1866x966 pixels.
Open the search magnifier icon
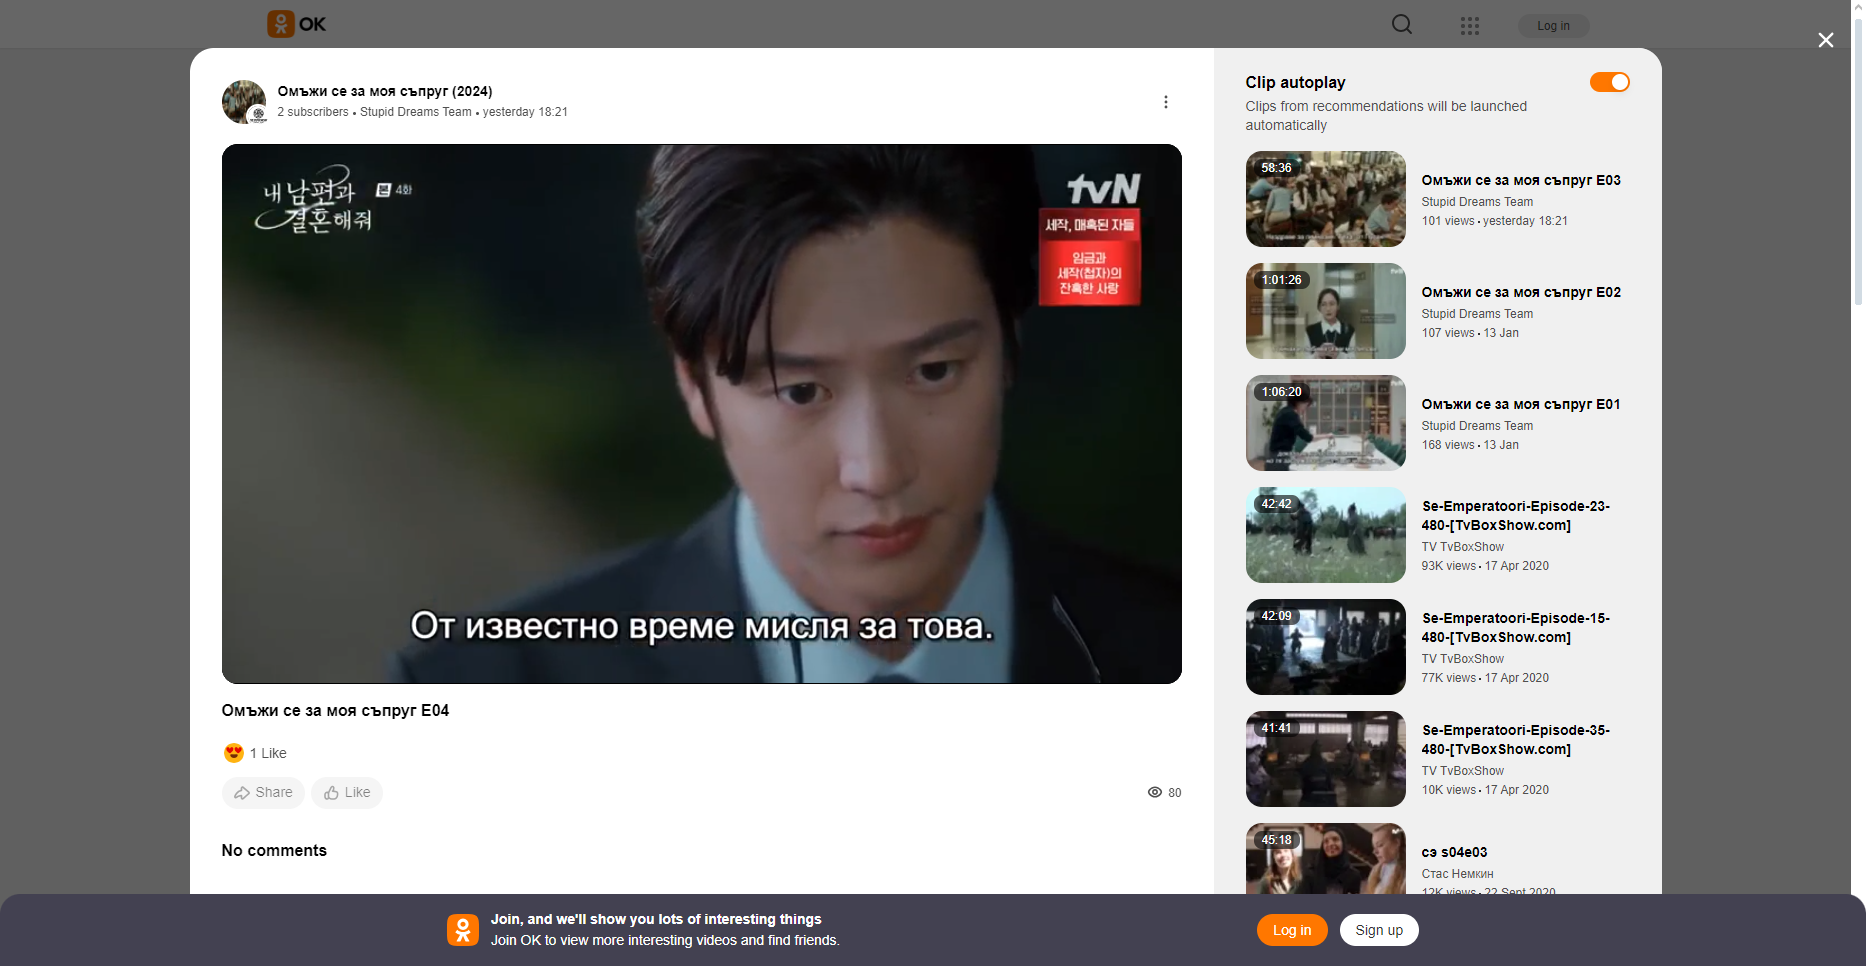1402,25
